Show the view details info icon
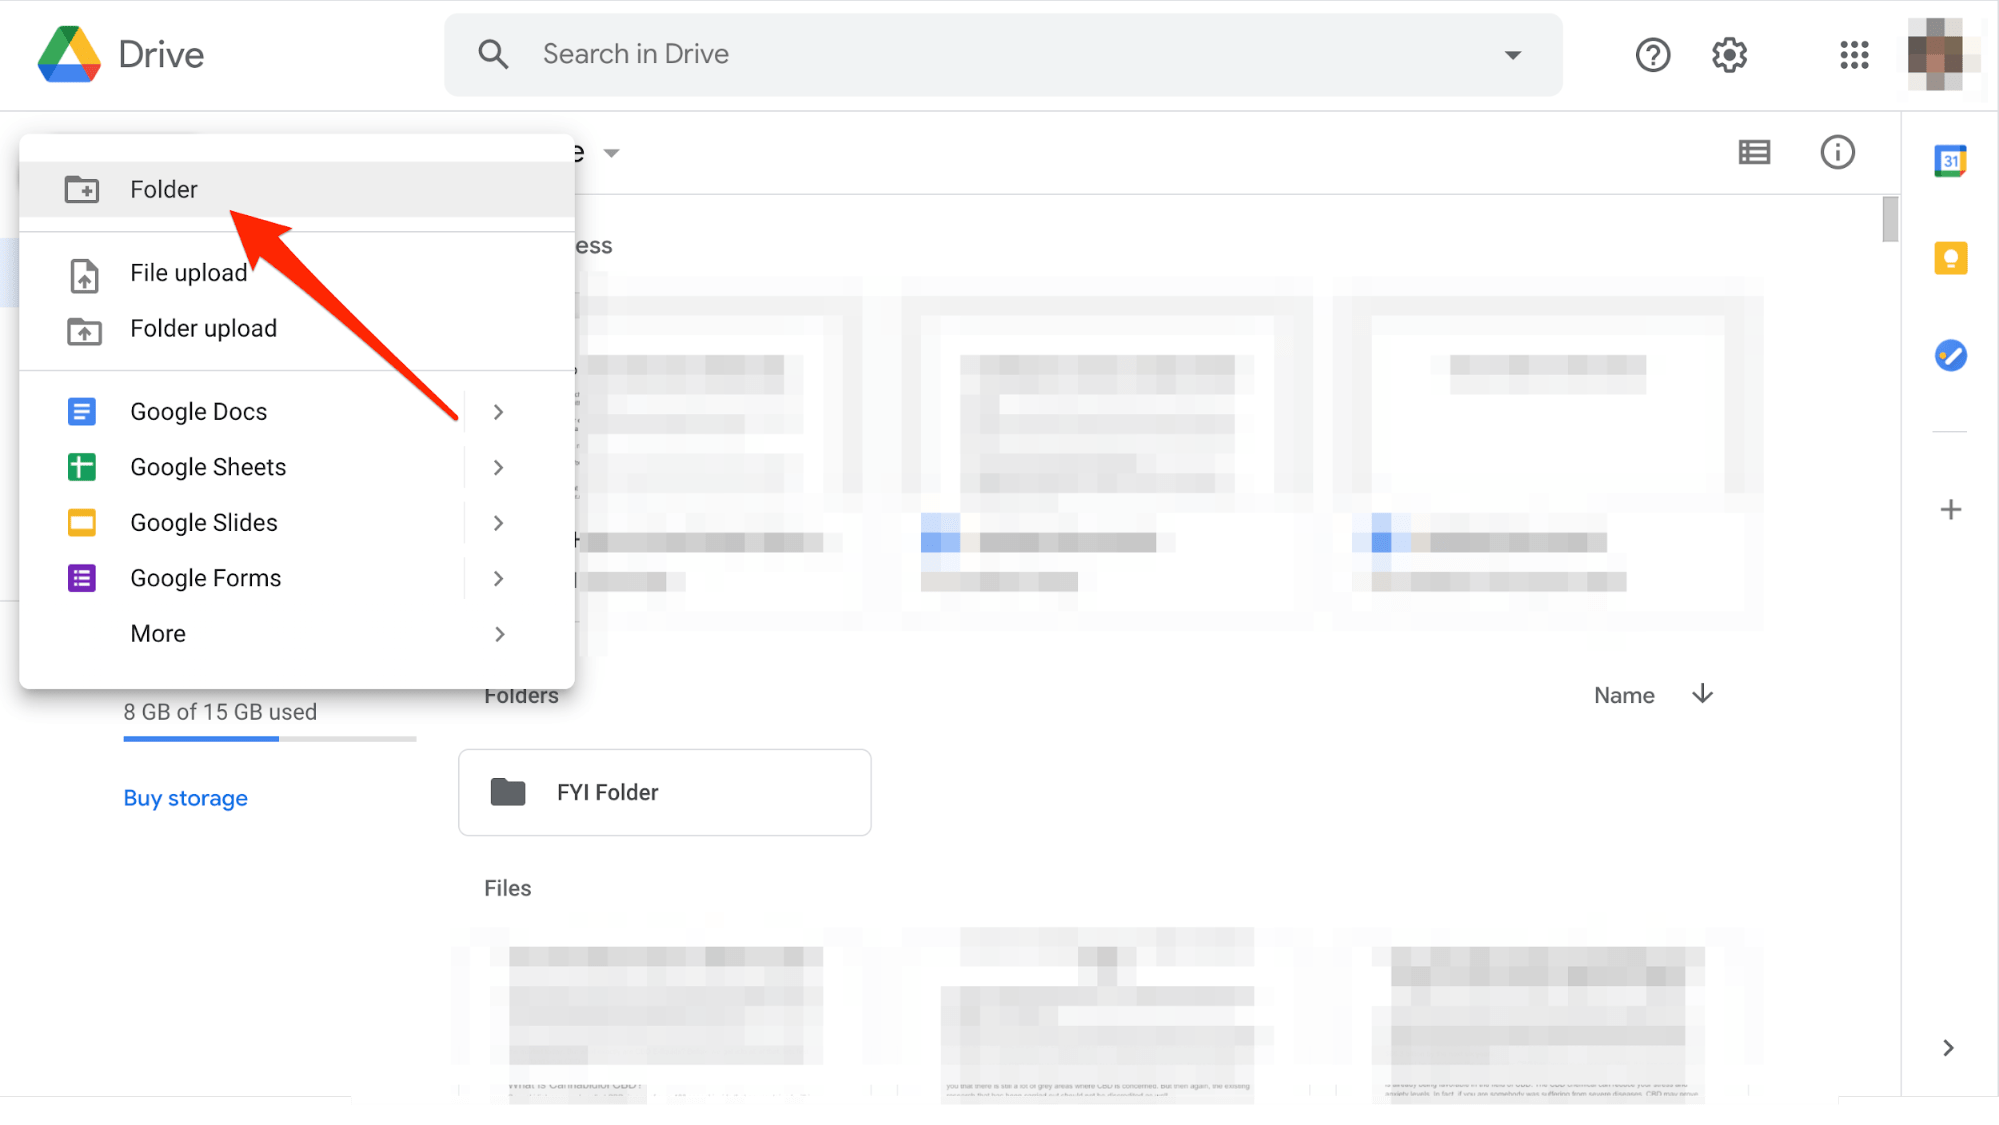This screenshot has height=1125, width=1999. point(1837,152)
